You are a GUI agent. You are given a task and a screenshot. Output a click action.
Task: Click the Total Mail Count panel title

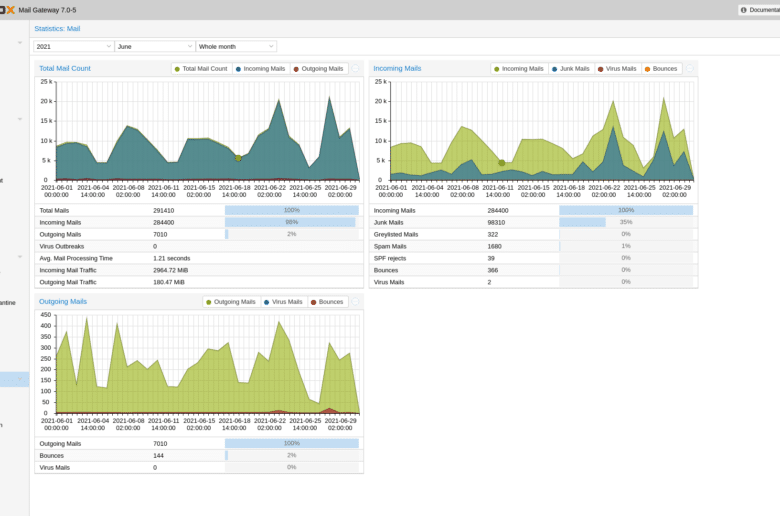65,69
